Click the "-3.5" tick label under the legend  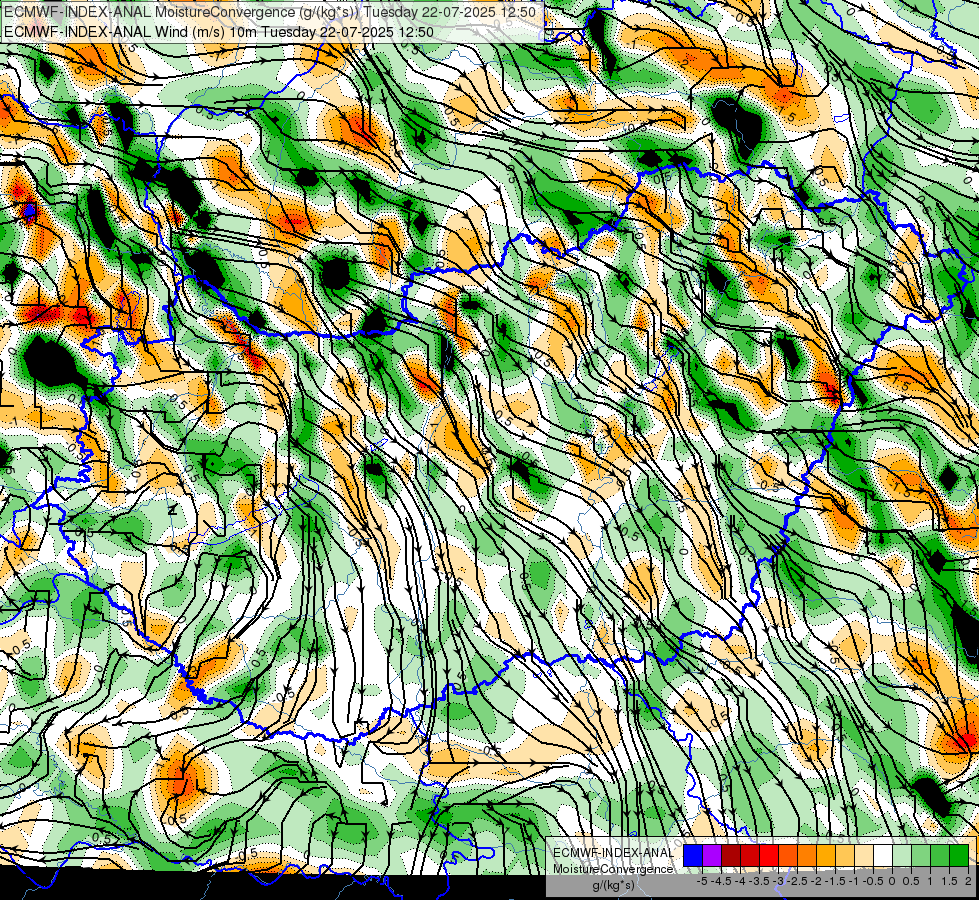pos(759,881)
